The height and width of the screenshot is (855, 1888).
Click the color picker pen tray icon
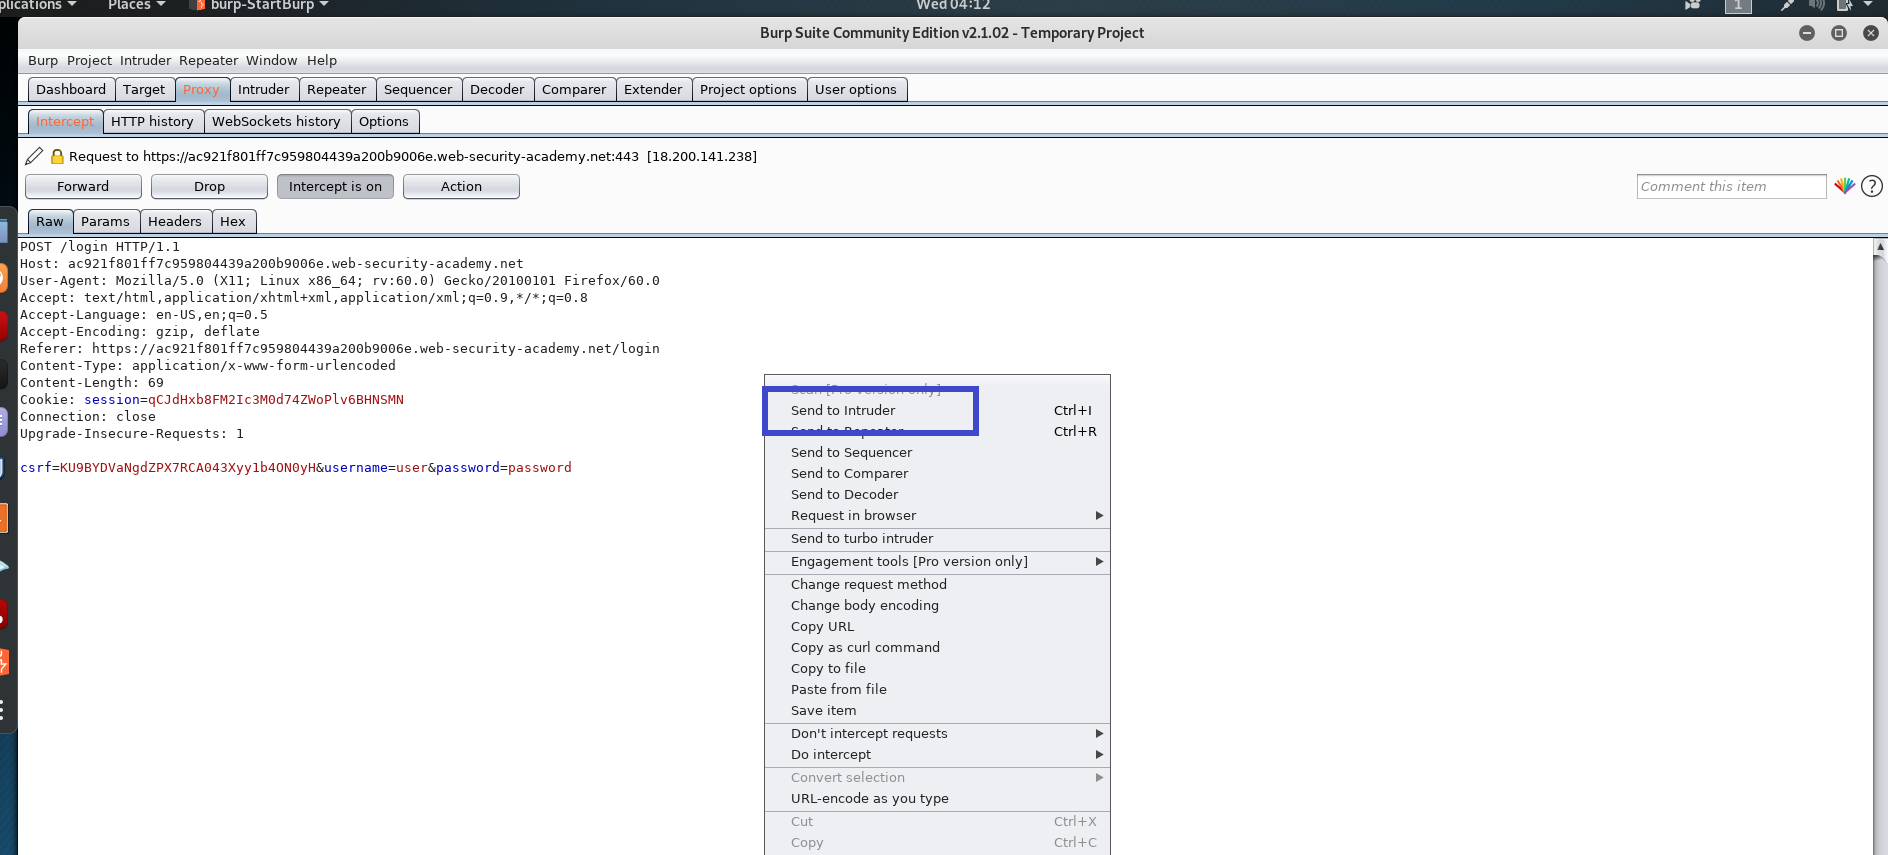pos(1787,5)
